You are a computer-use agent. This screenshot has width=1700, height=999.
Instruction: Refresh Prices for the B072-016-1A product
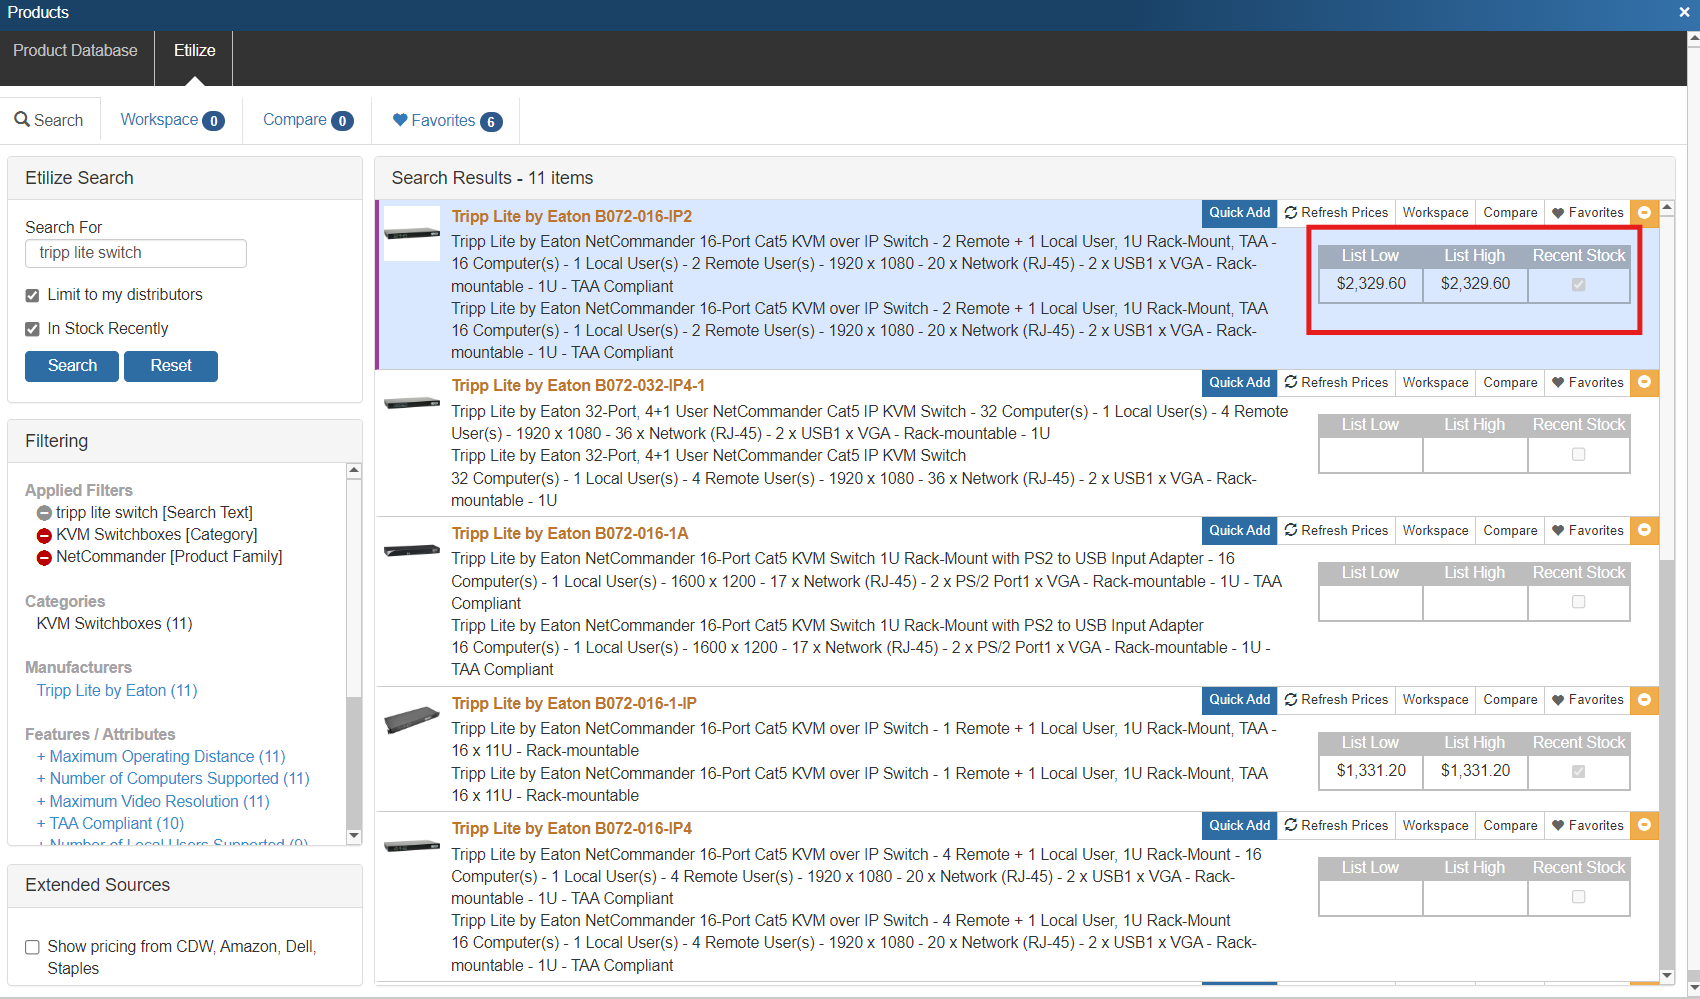coord(1336,531)
